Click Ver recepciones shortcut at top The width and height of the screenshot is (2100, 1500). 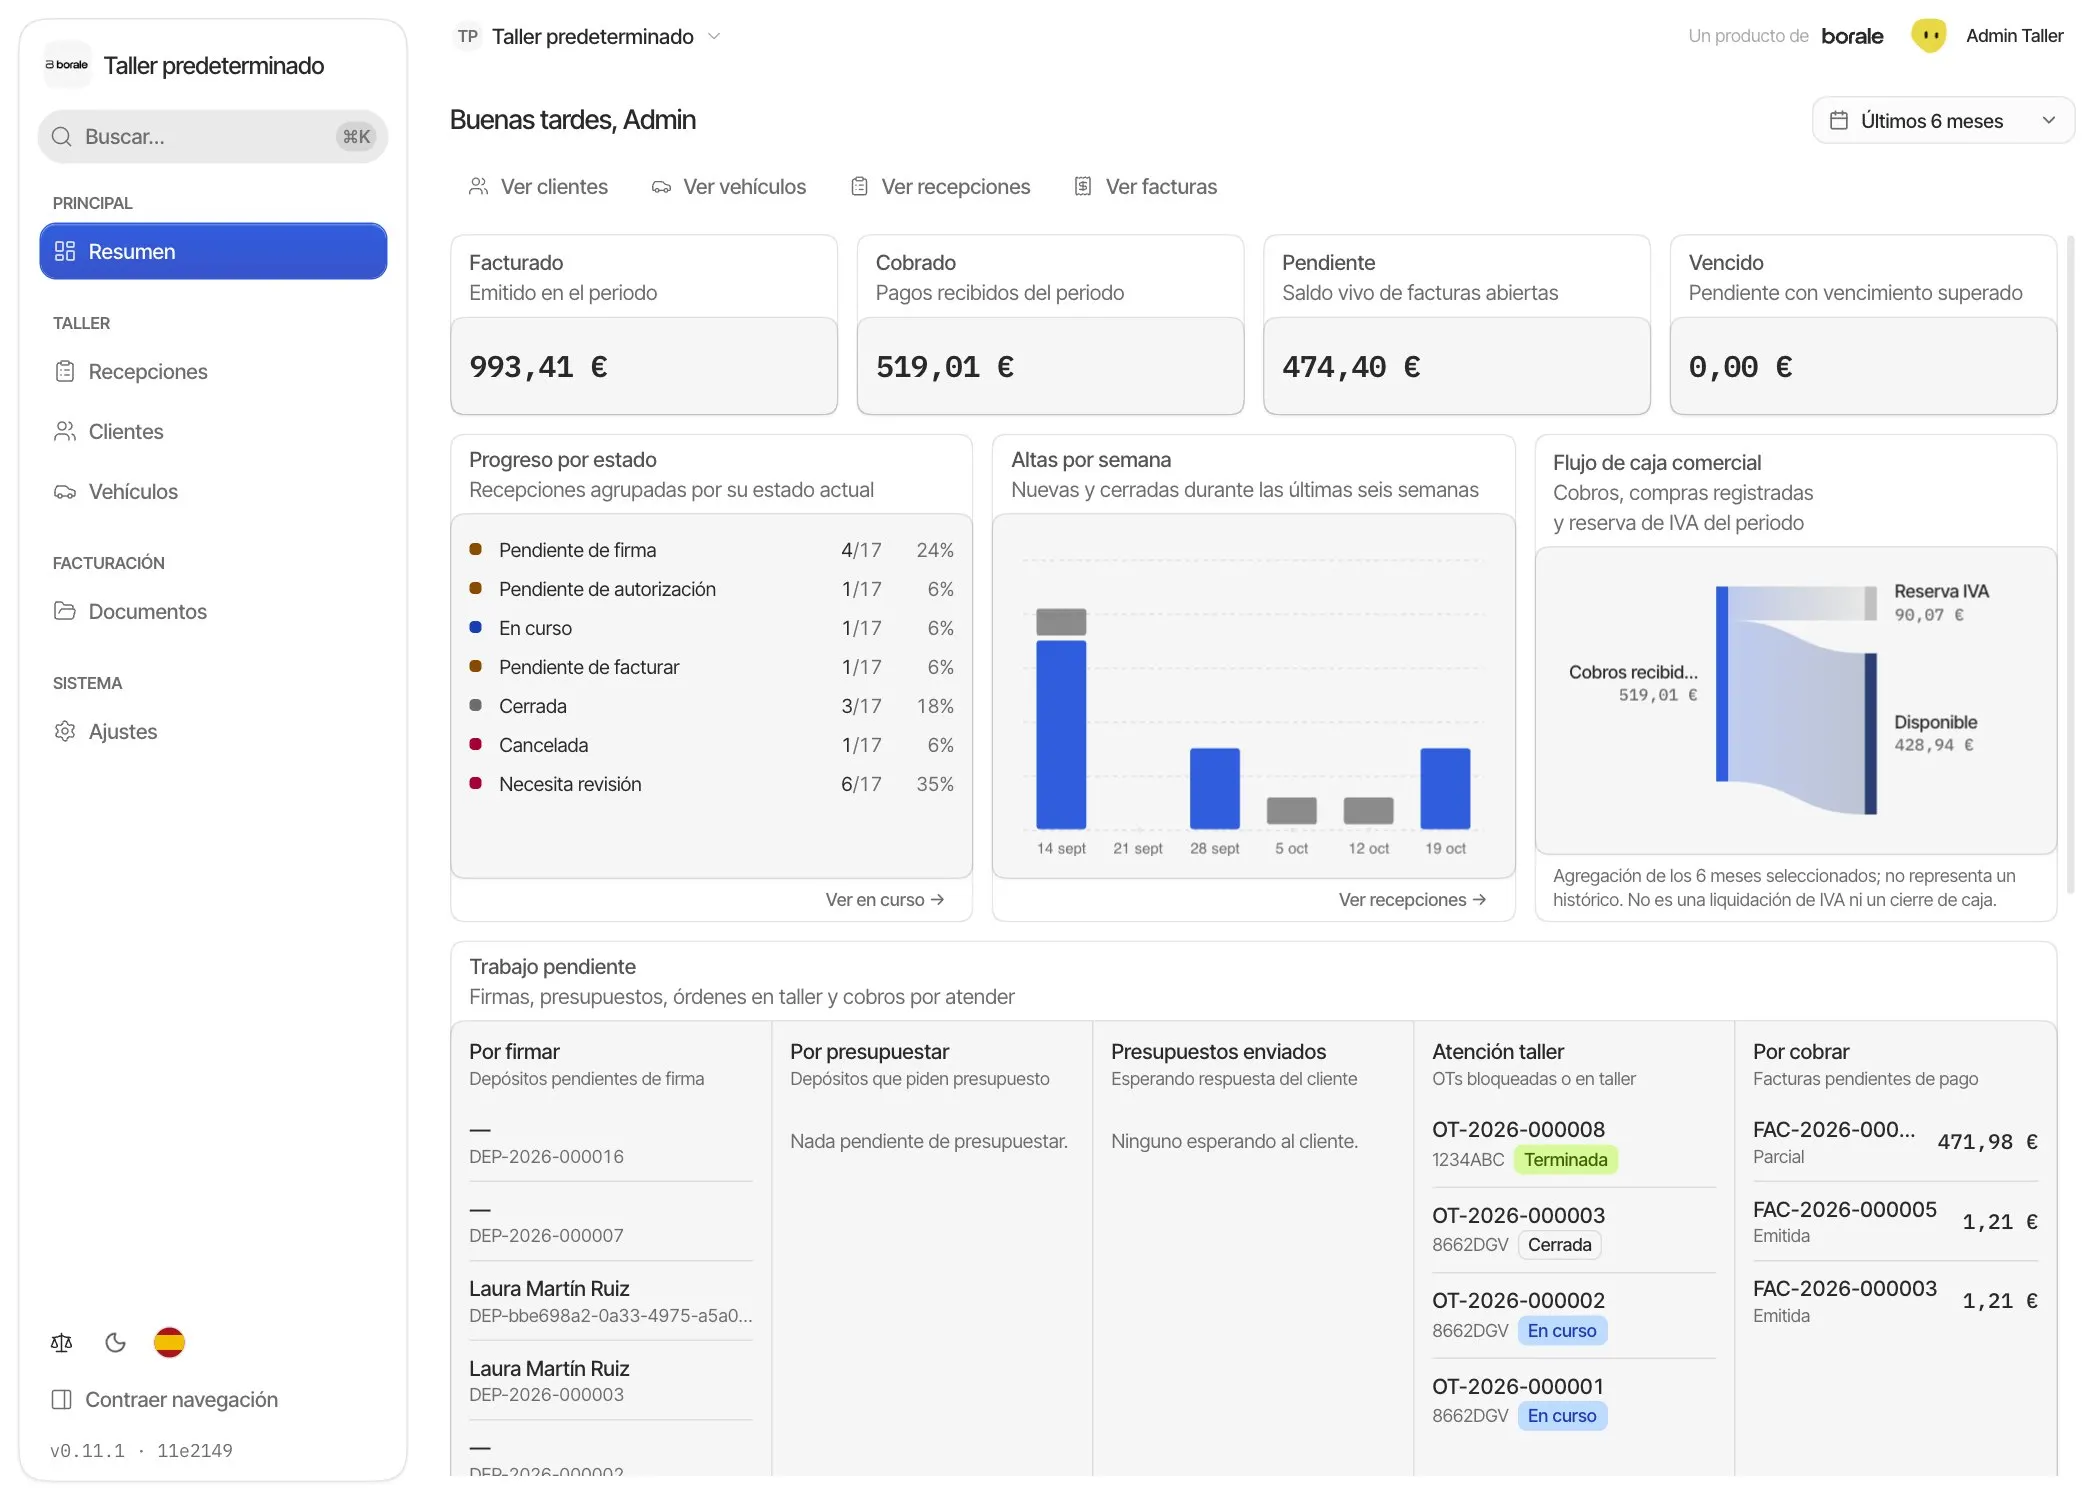point(940,186)
